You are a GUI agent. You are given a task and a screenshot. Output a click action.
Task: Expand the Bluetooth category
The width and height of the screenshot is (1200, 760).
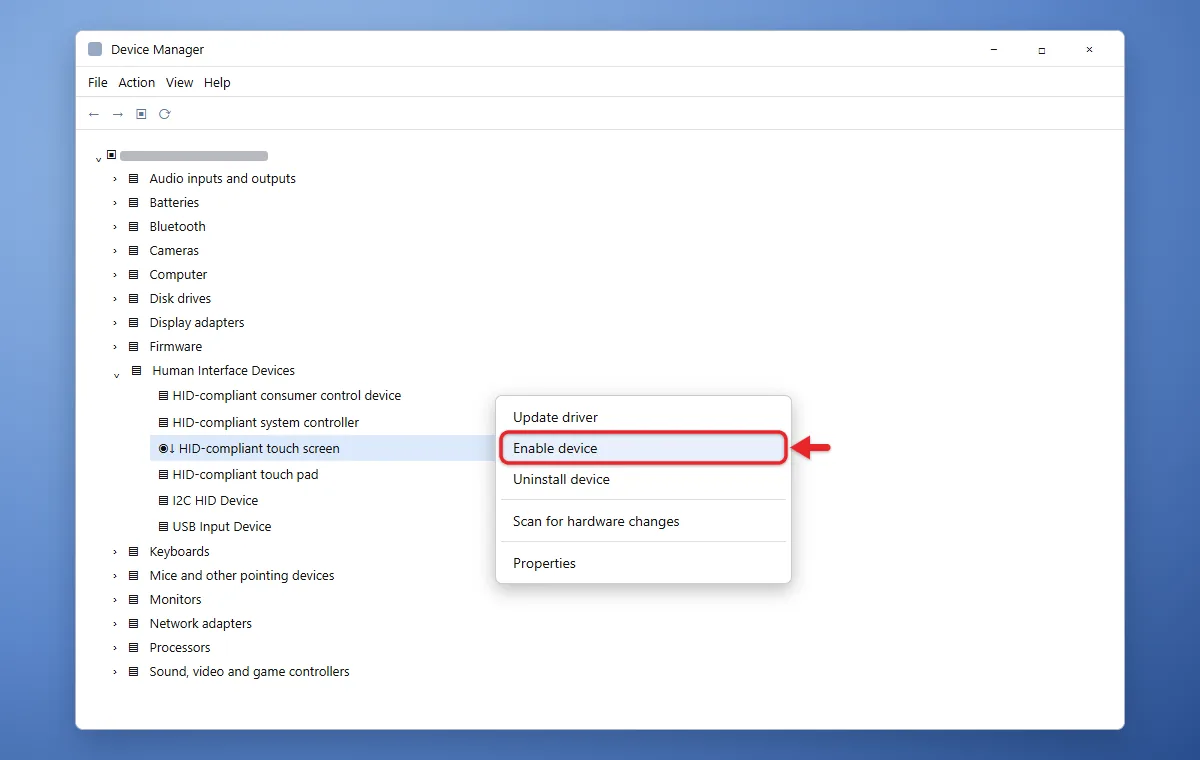point(115,227)
